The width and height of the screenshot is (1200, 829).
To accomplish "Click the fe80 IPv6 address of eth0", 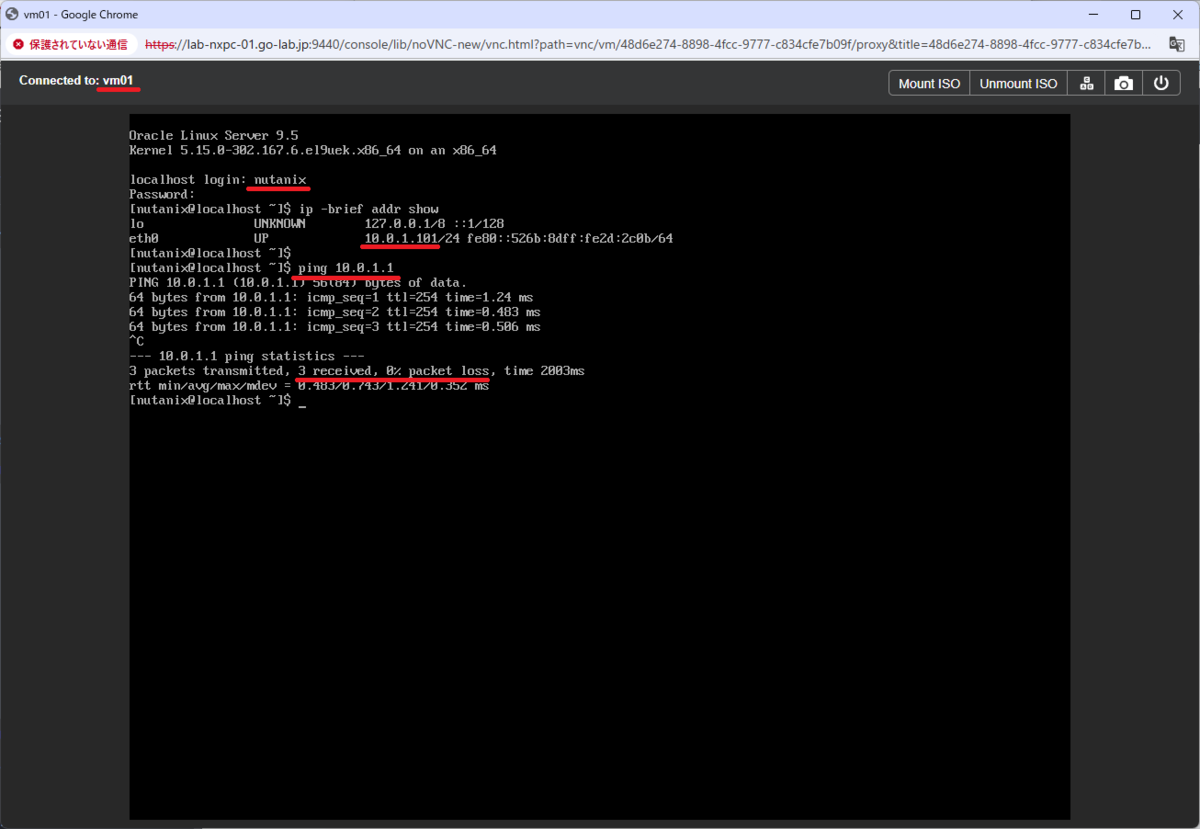I will (x=570, y=238).
